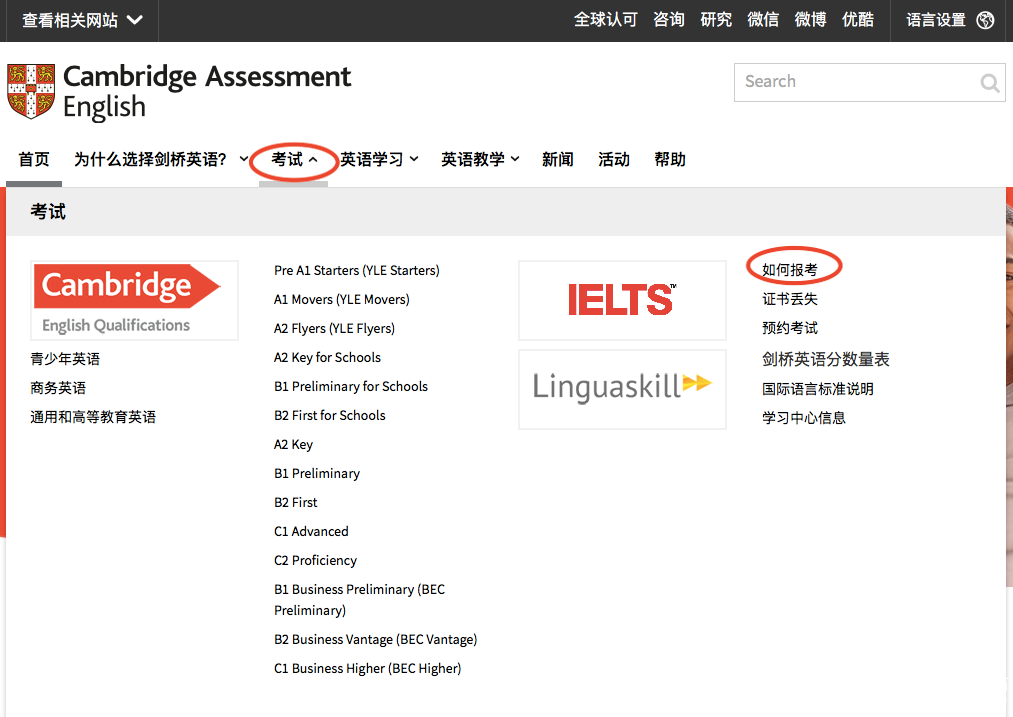Click the 优酷 top link
Screen dimensions: 1013x717
coord(858,20)
